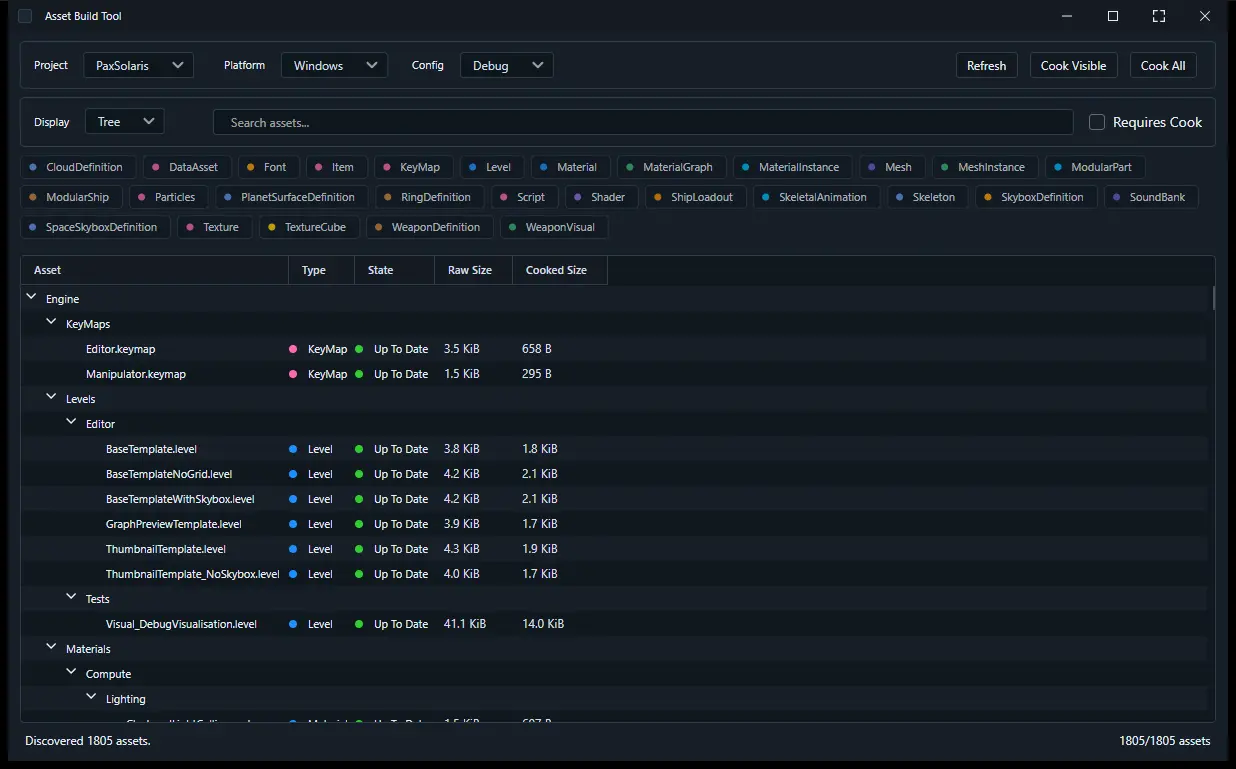Focus the Search assets field
Viewport: 1236px width, 769px height.
coord(643,122)
